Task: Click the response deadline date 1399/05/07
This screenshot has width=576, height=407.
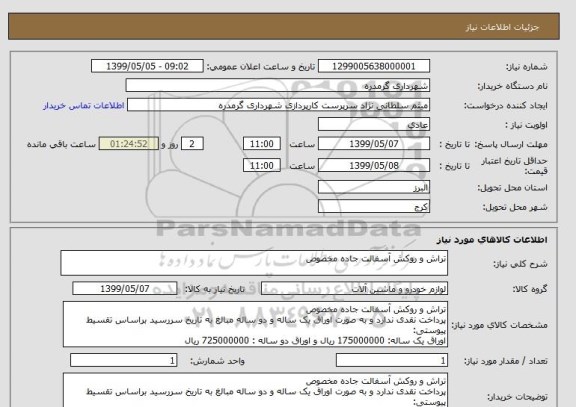Action: [x=374, y=144]
